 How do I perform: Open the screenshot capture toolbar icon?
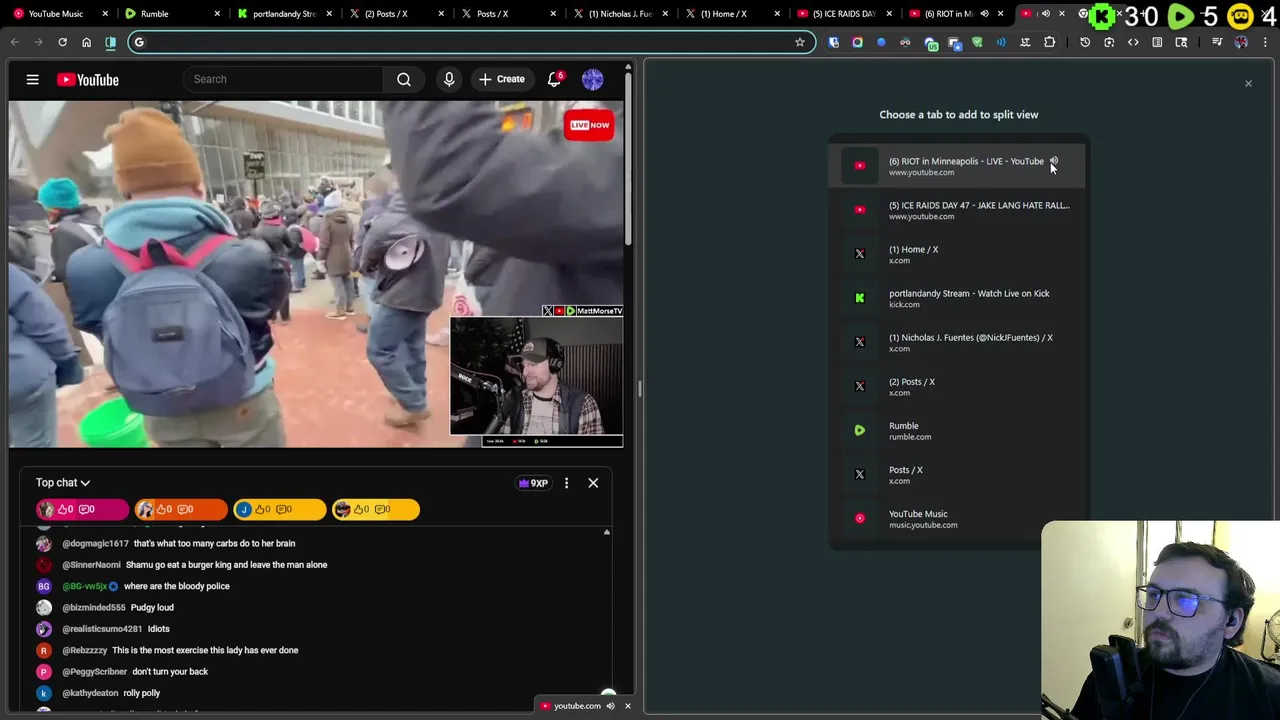pyautogui.click(x=1109, y=42)
